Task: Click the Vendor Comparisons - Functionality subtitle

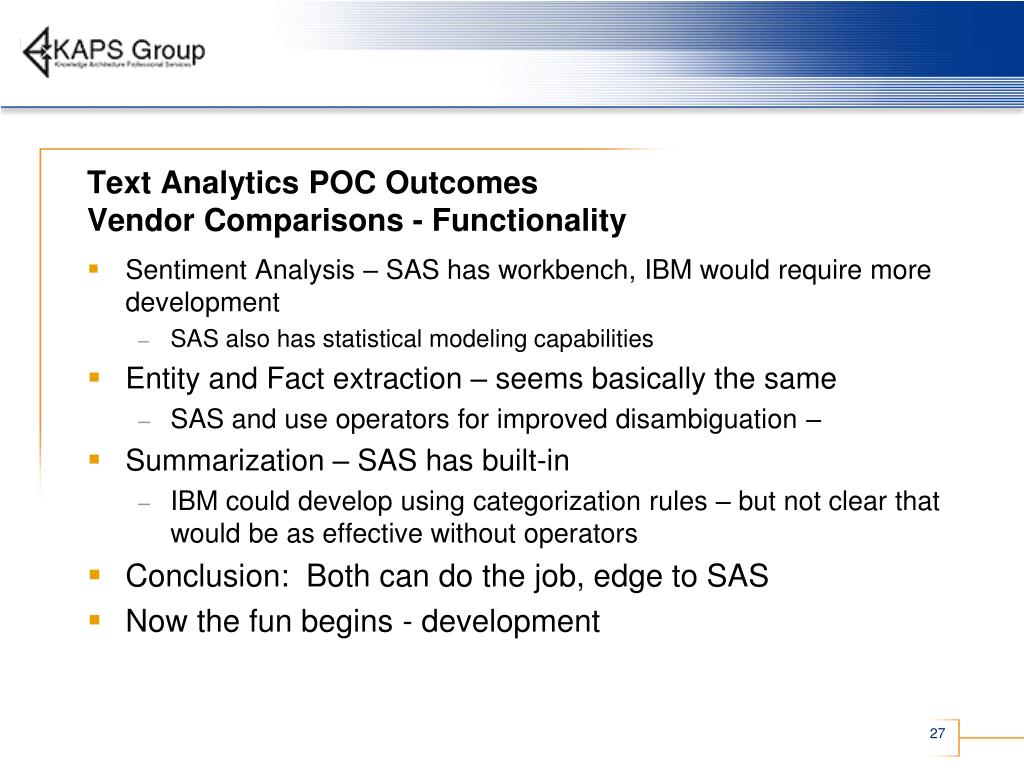Action: 357,220
